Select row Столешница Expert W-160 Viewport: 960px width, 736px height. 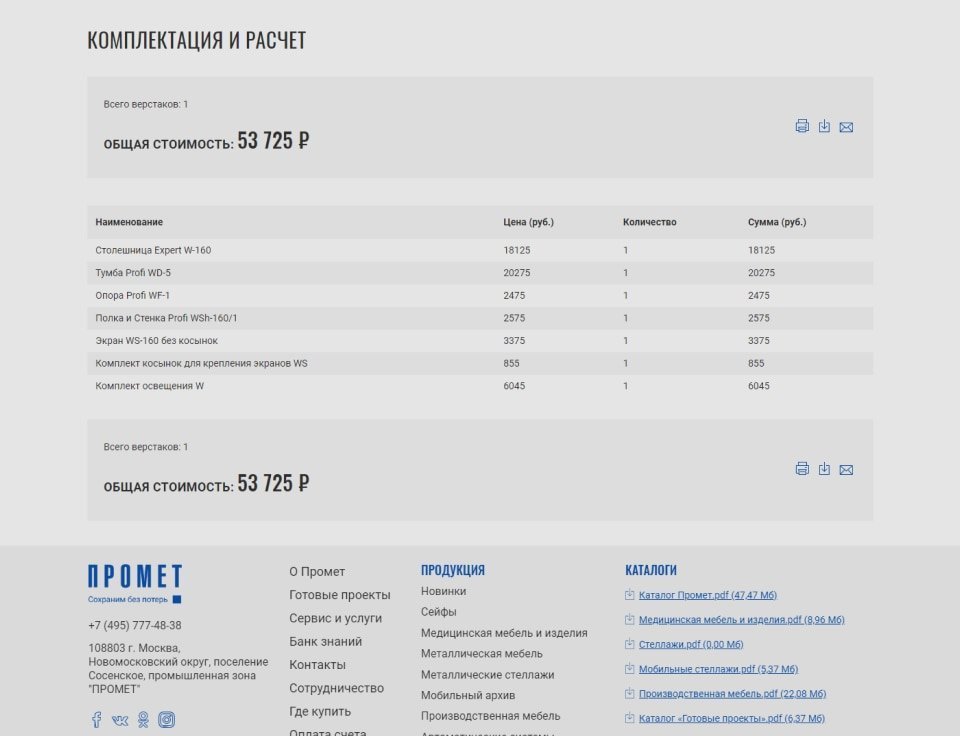click(x=480, y=250)
